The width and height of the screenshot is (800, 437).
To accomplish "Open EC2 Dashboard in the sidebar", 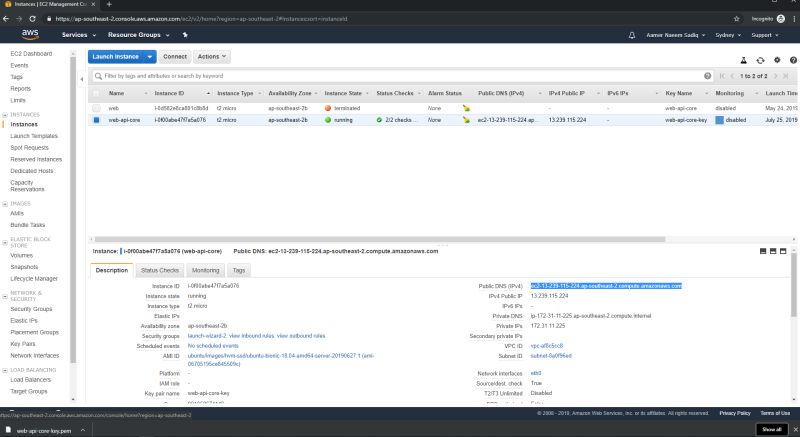I will pos(31,54).
